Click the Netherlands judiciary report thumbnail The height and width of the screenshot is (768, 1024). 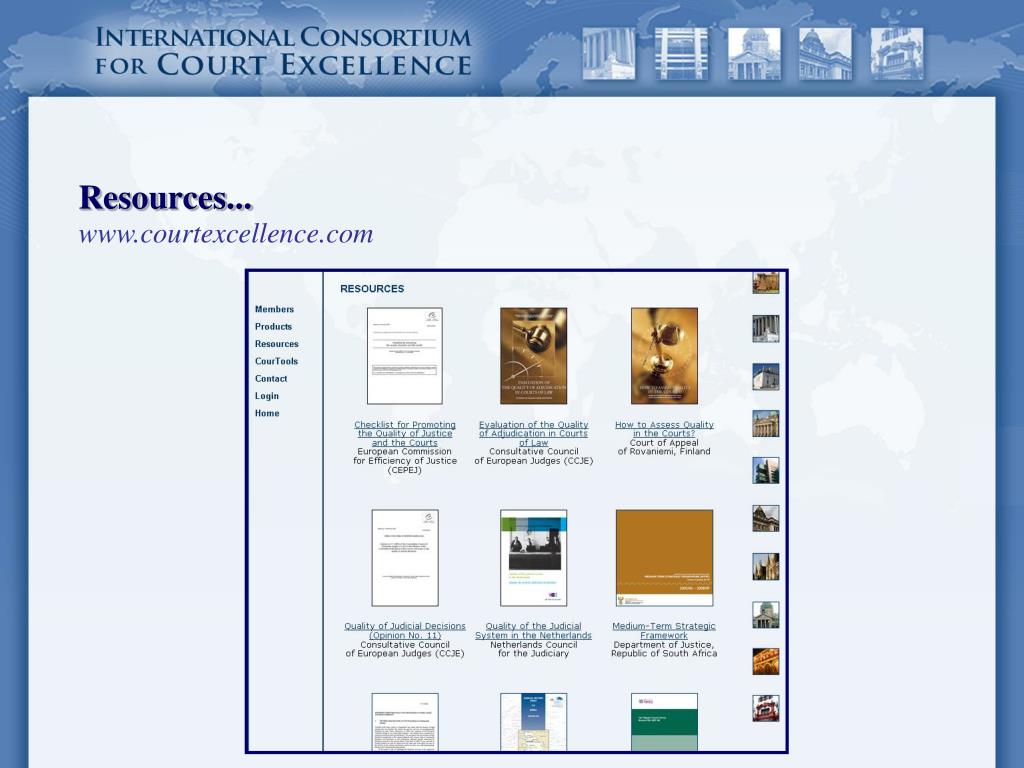pyautogui.click(x=534, y=558)
